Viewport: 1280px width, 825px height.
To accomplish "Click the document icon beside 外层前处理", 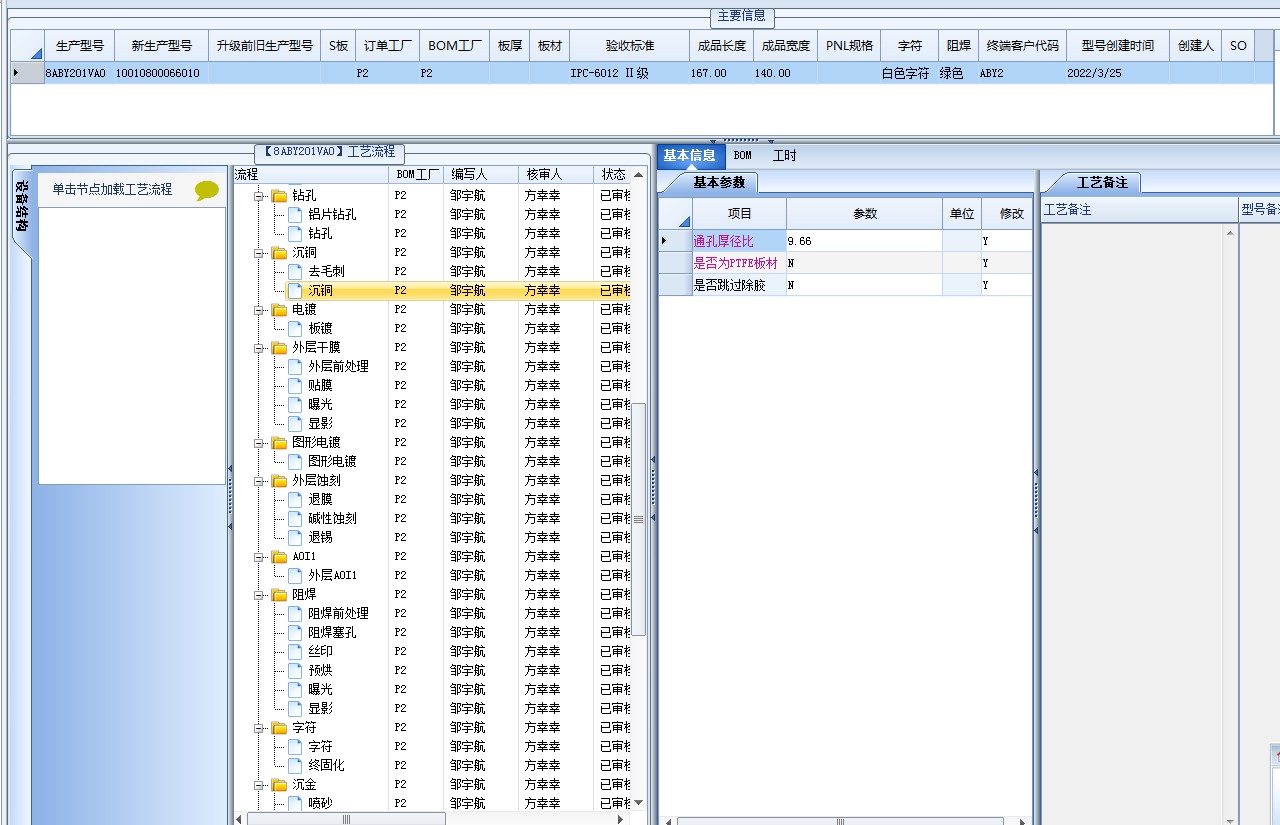I will point(295,366).
